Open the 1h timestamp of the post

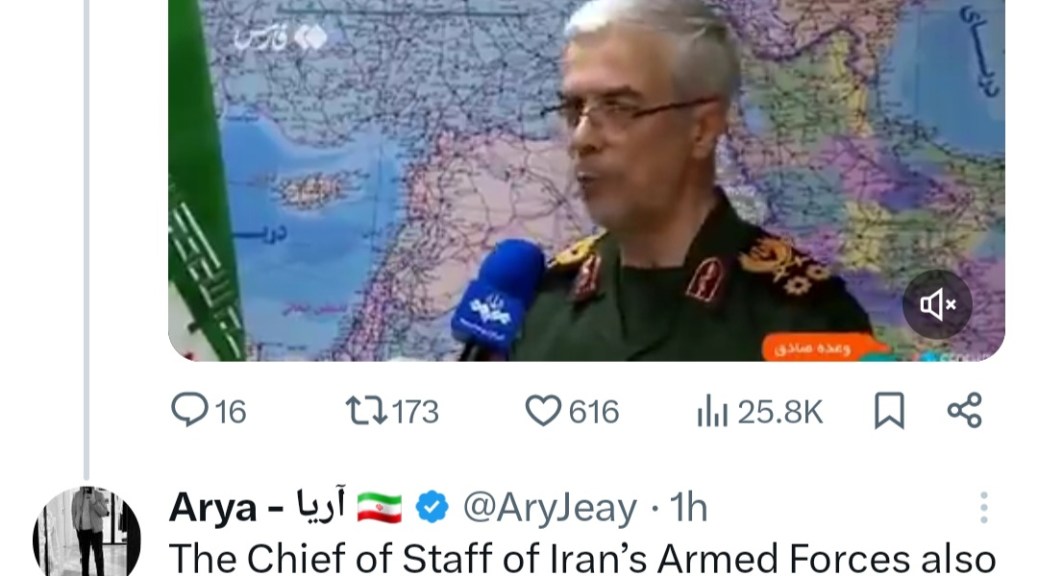(x=688, y=508)
